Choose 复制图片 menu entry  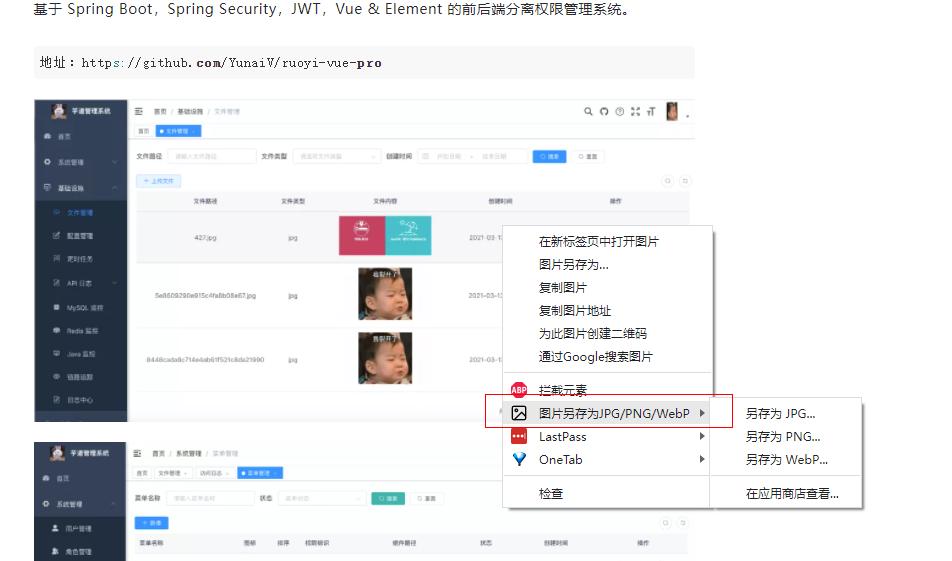[563, 288]
